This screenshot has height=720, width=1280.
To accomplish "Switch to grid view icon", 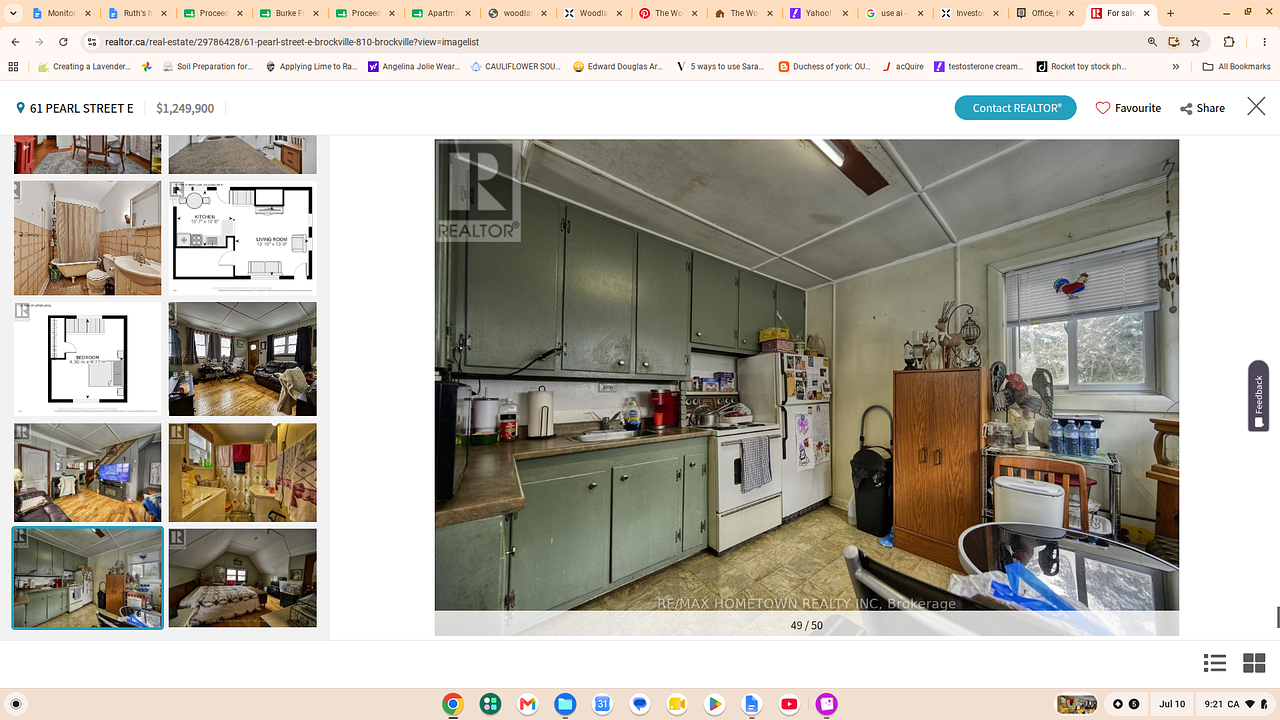I will click(1254, 663).
